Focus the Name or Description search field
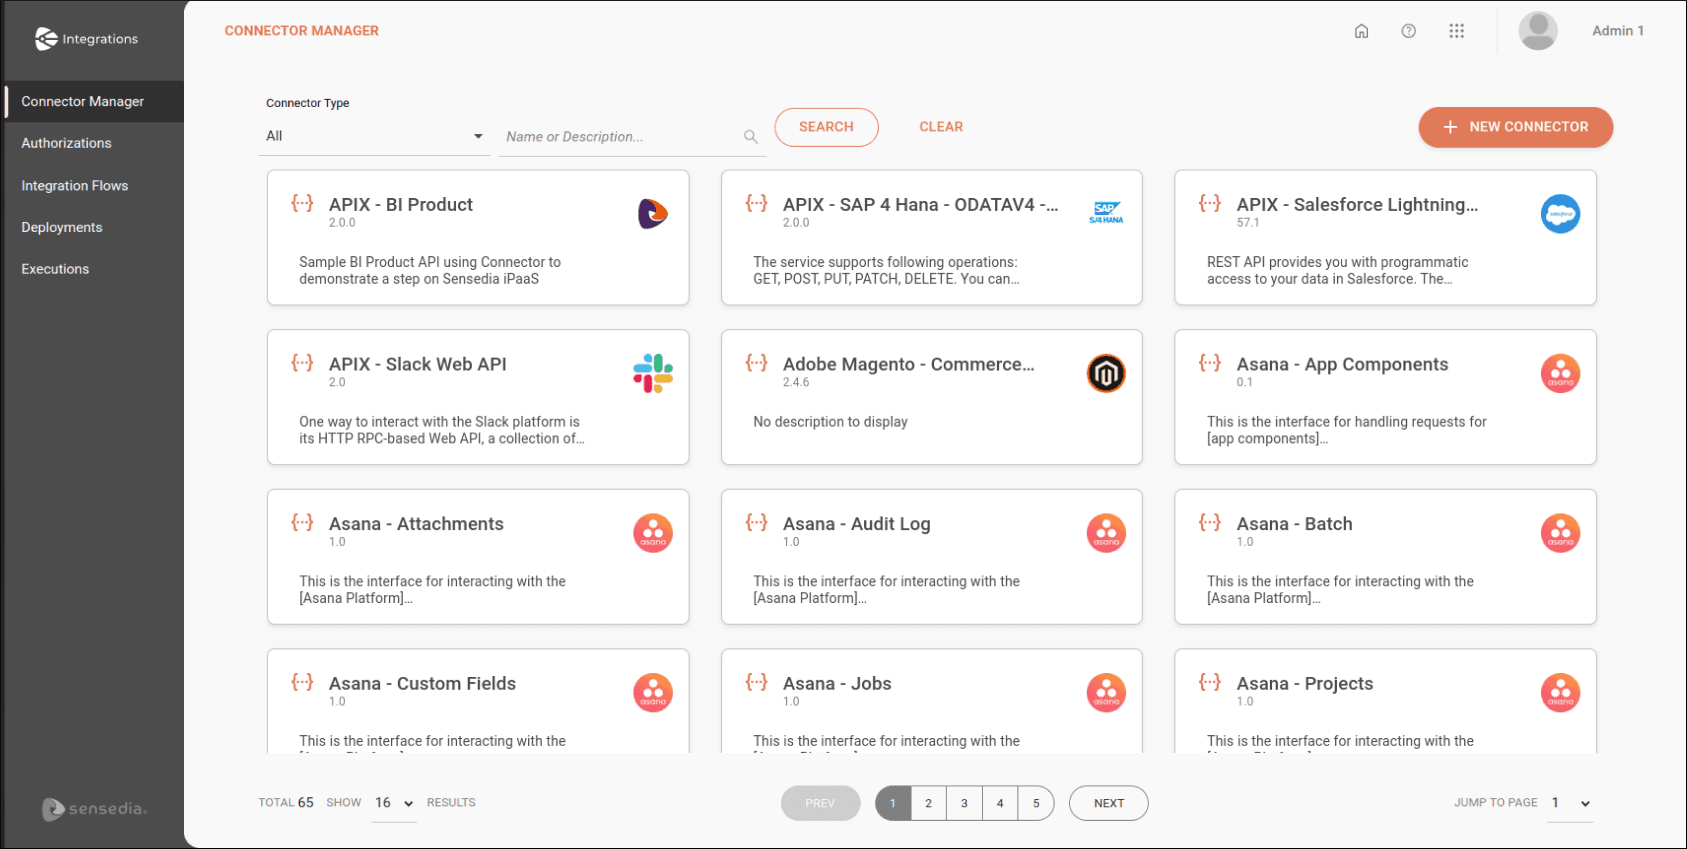Viewport: 1687px width, 849px height. click(x=620, y=137)
